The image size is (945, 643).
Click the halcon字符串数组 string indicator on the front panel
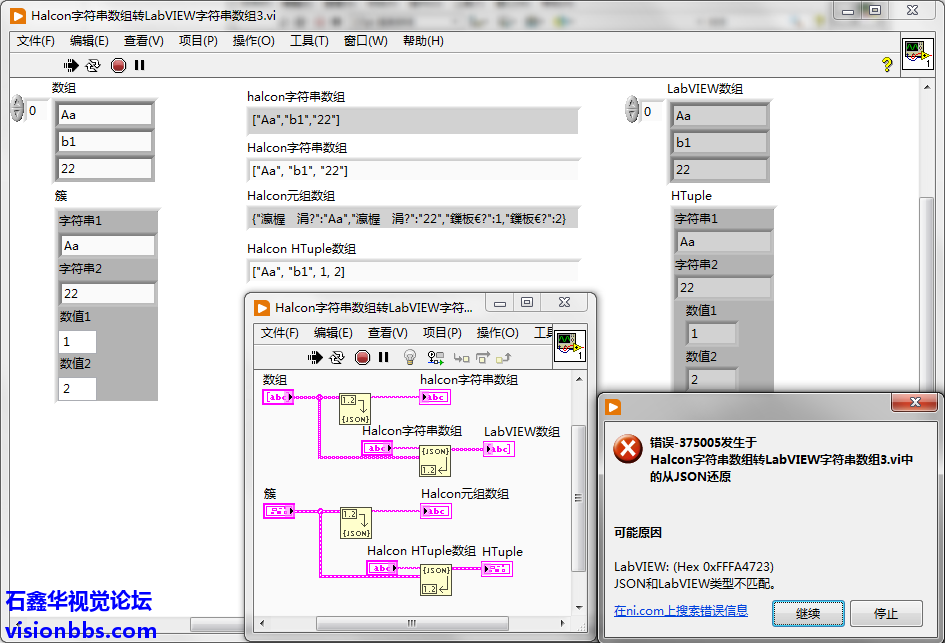413,120
